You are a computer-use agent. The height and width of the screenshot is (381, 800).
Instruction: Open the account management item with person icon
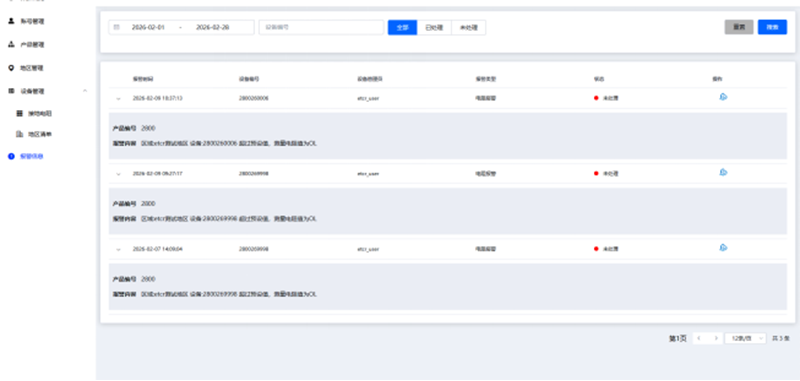[x=26, y=21]
